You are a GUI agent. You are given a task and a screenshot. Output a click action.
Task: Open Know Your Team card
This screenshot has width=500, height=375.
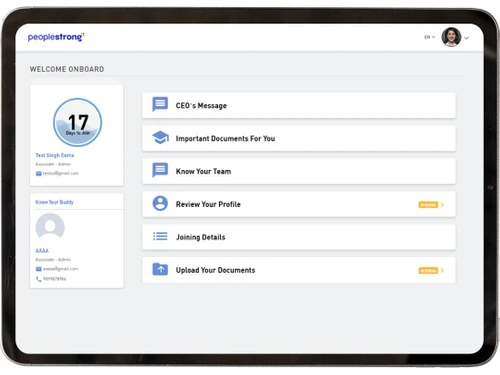click(299, 171)
